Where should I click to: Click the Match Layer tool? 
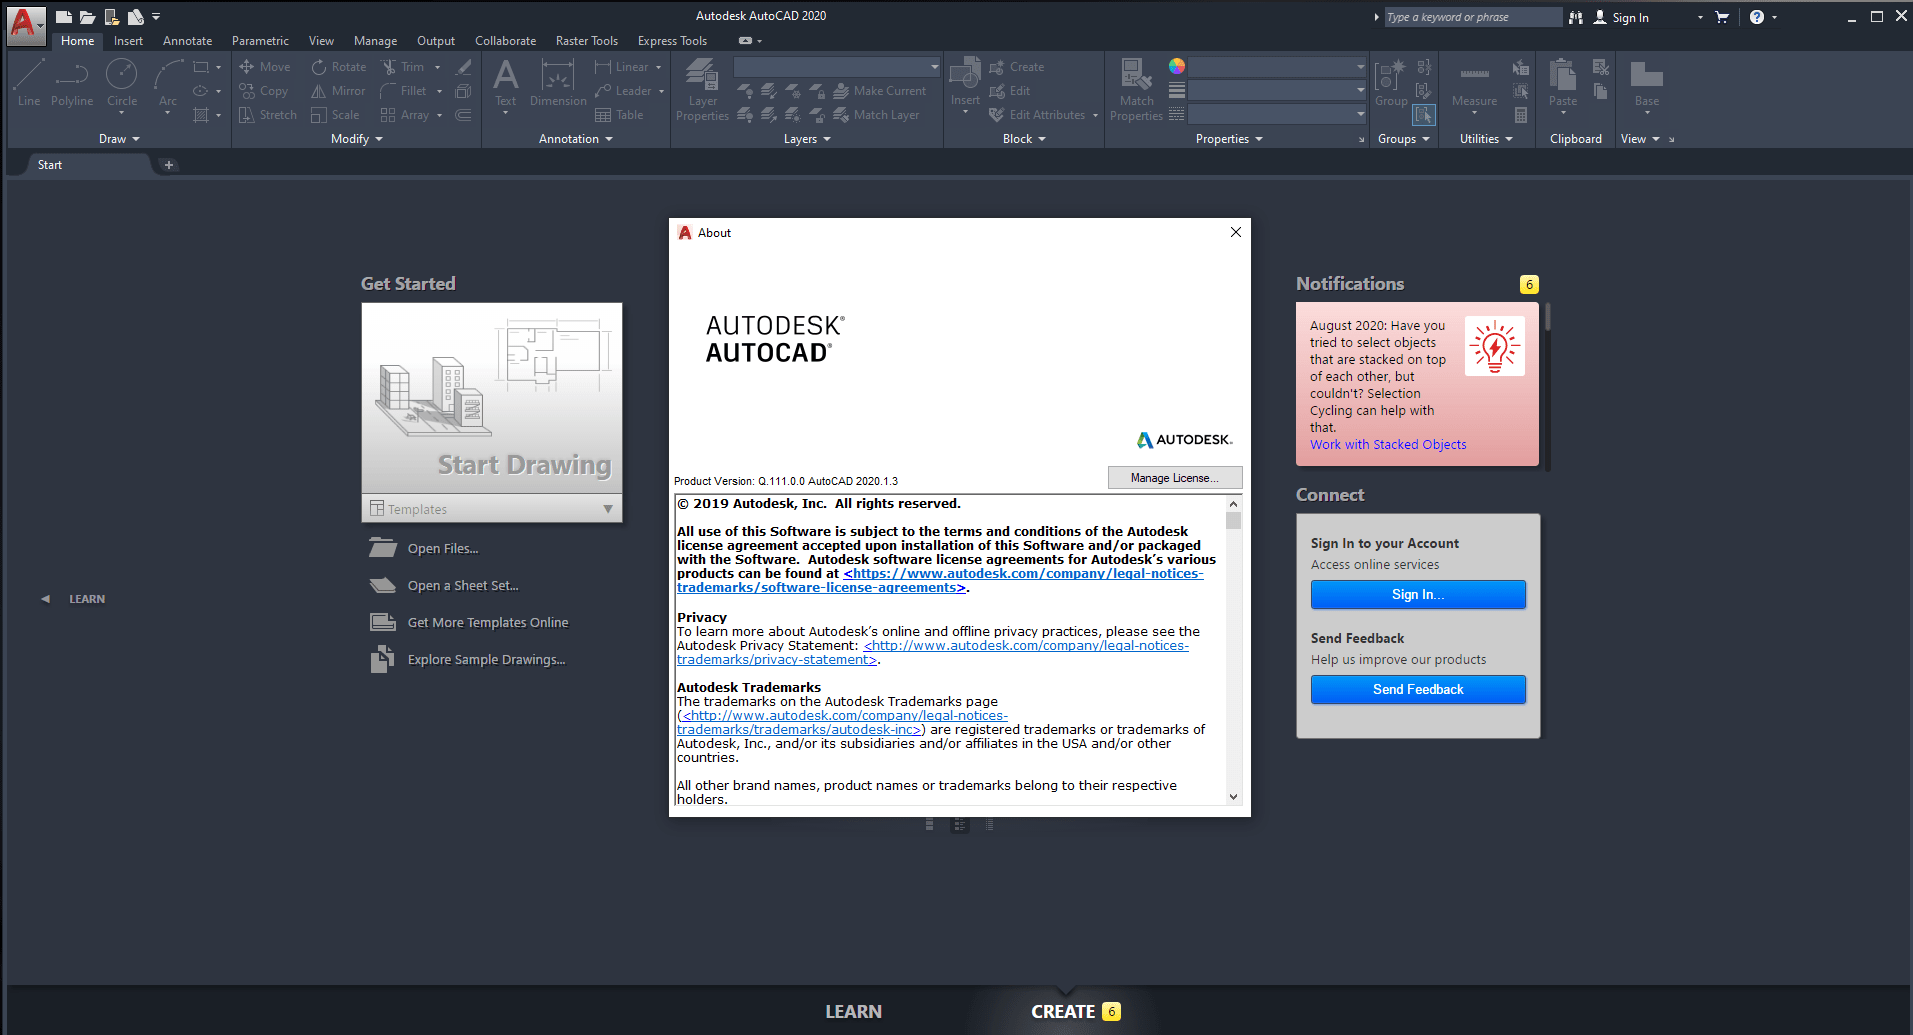(876, 115)
